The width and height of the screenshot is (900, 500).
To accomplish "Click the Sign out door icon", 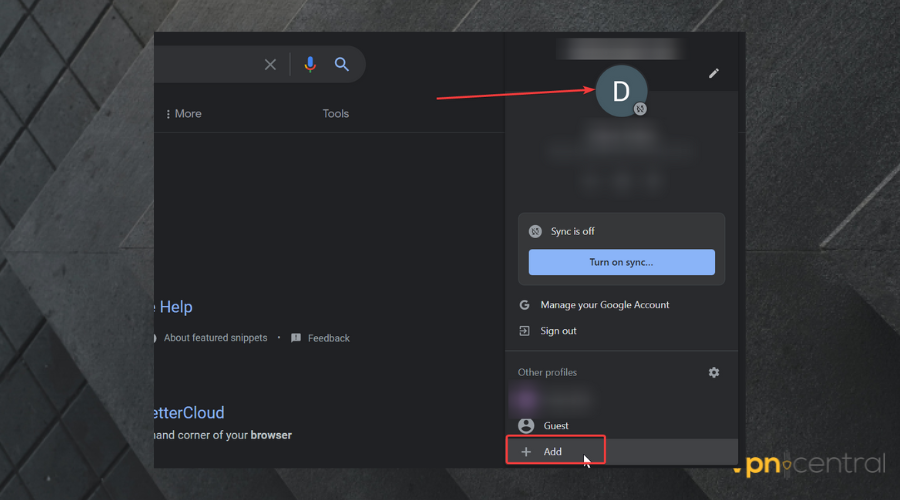I will pos(525,331).
